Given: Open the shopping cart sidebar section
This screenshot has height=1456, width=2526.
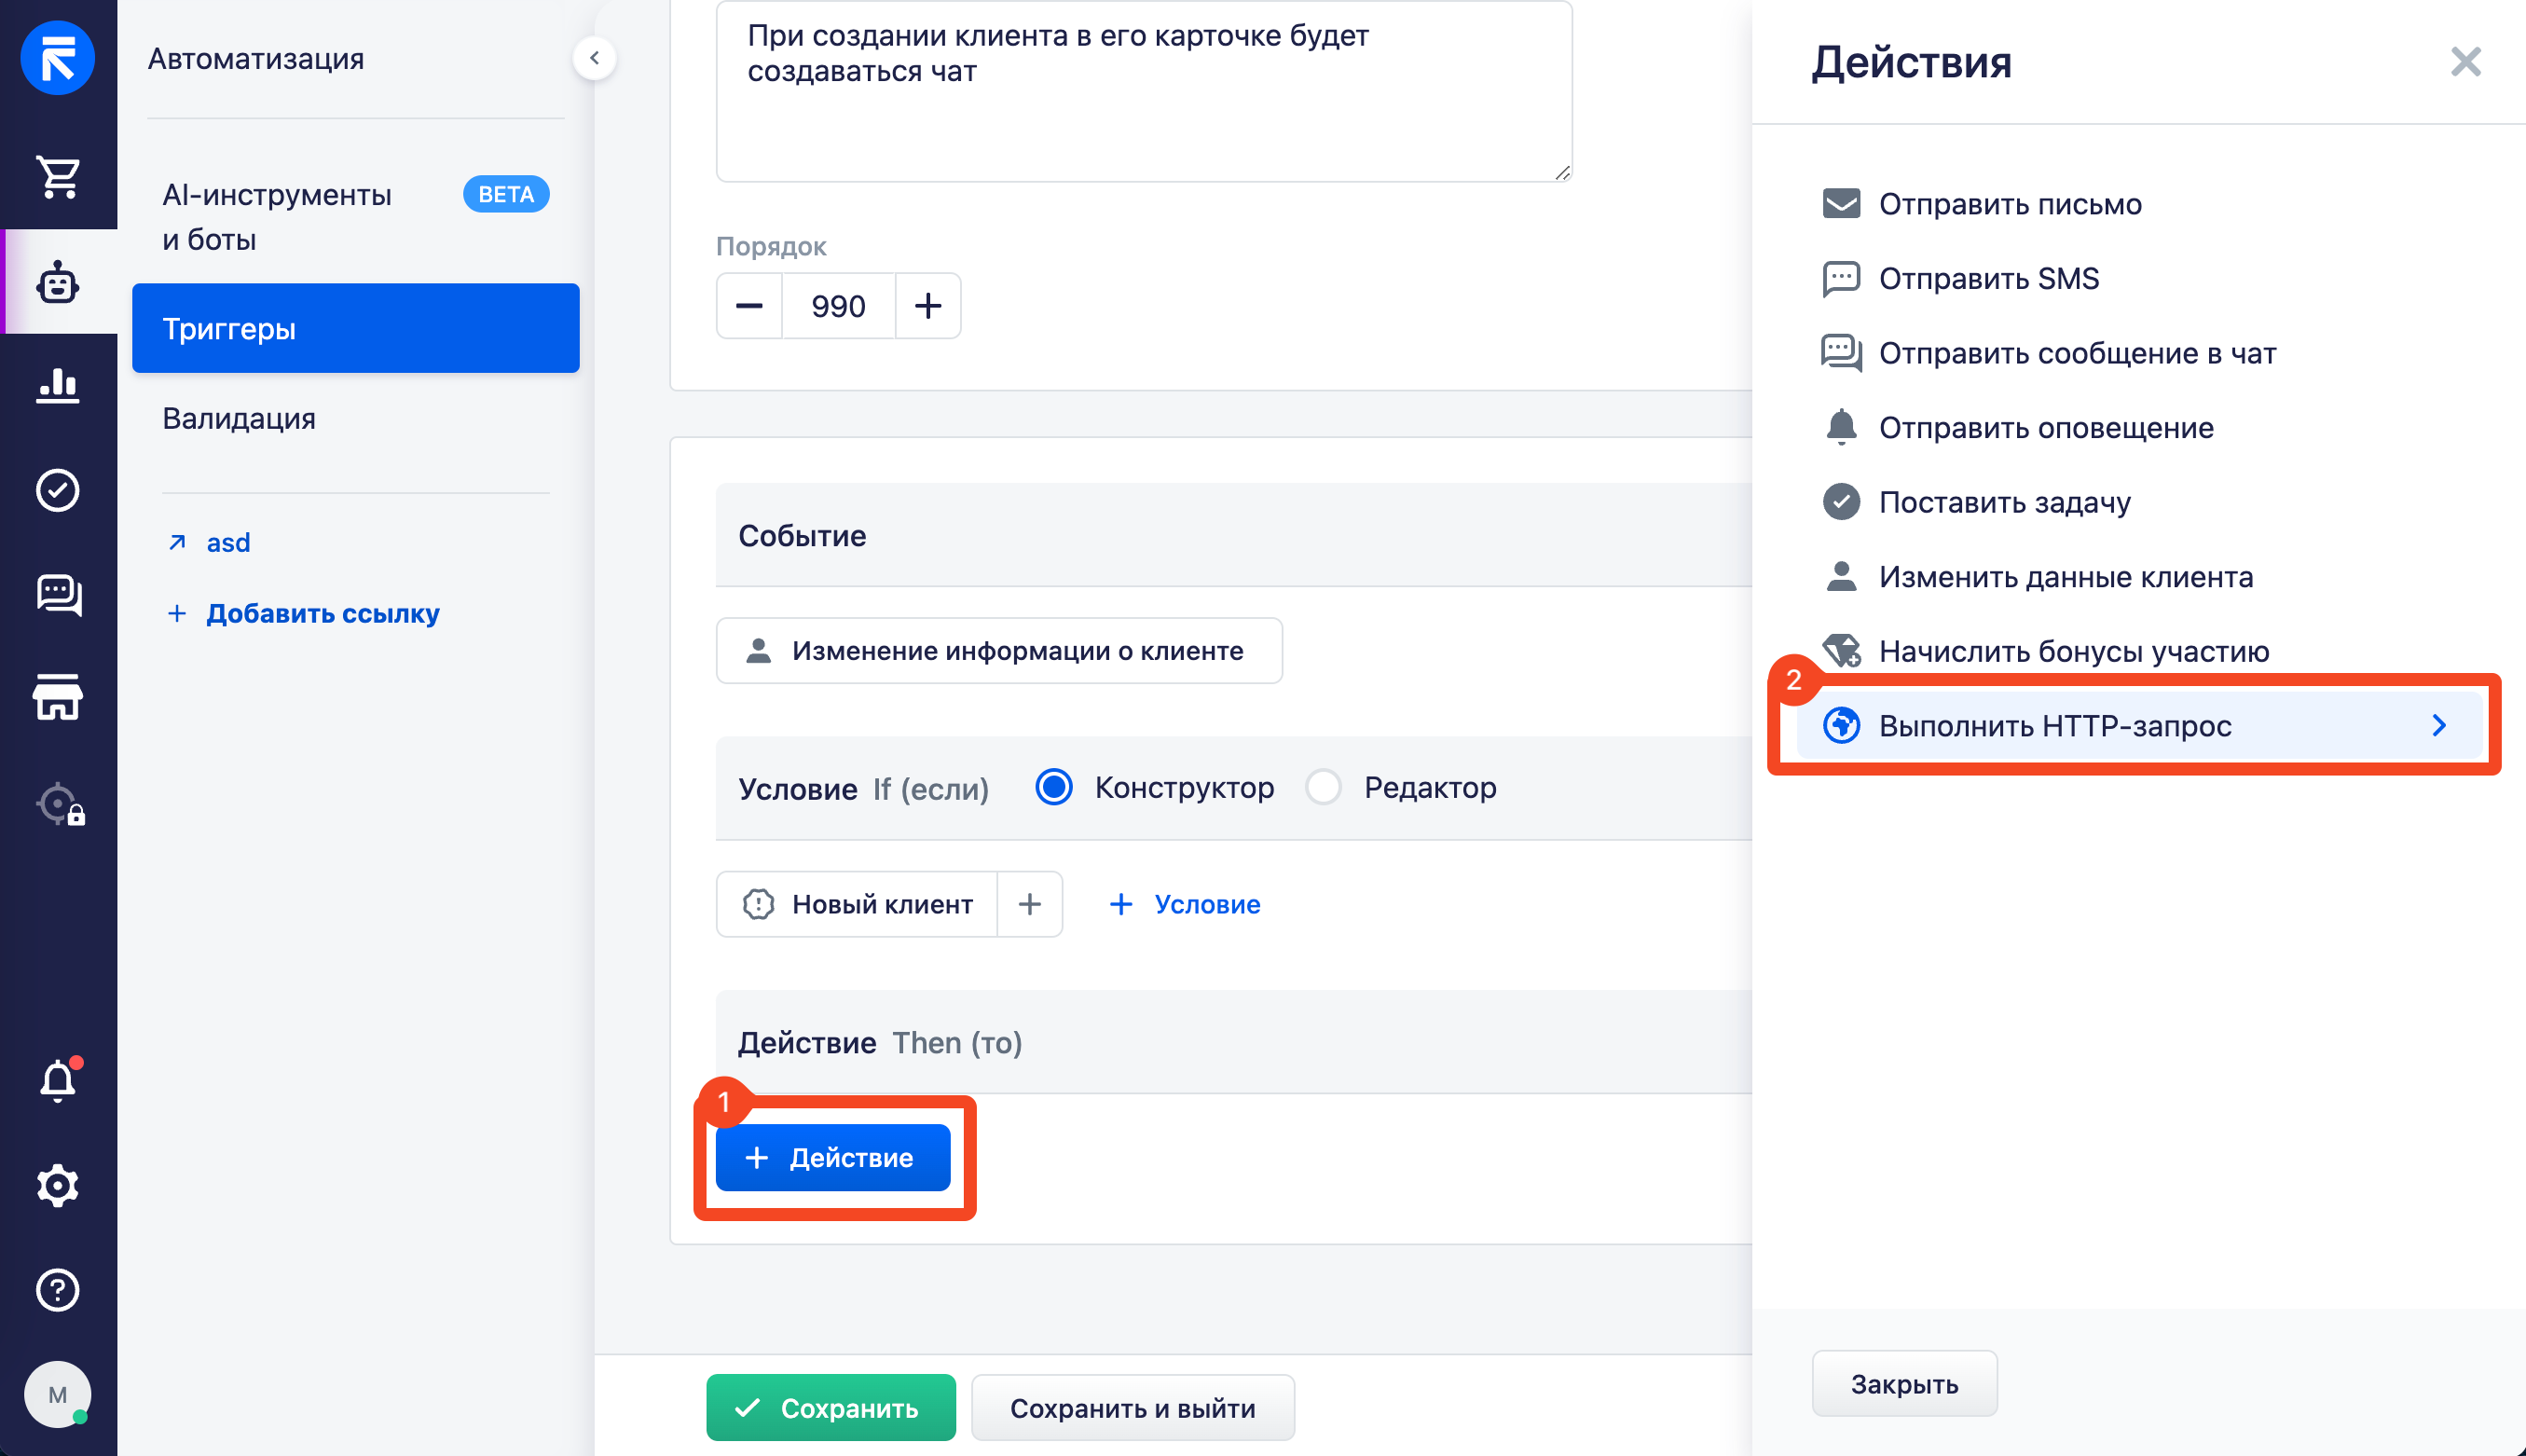Looking at the screenshot, I should coord(58,177).
